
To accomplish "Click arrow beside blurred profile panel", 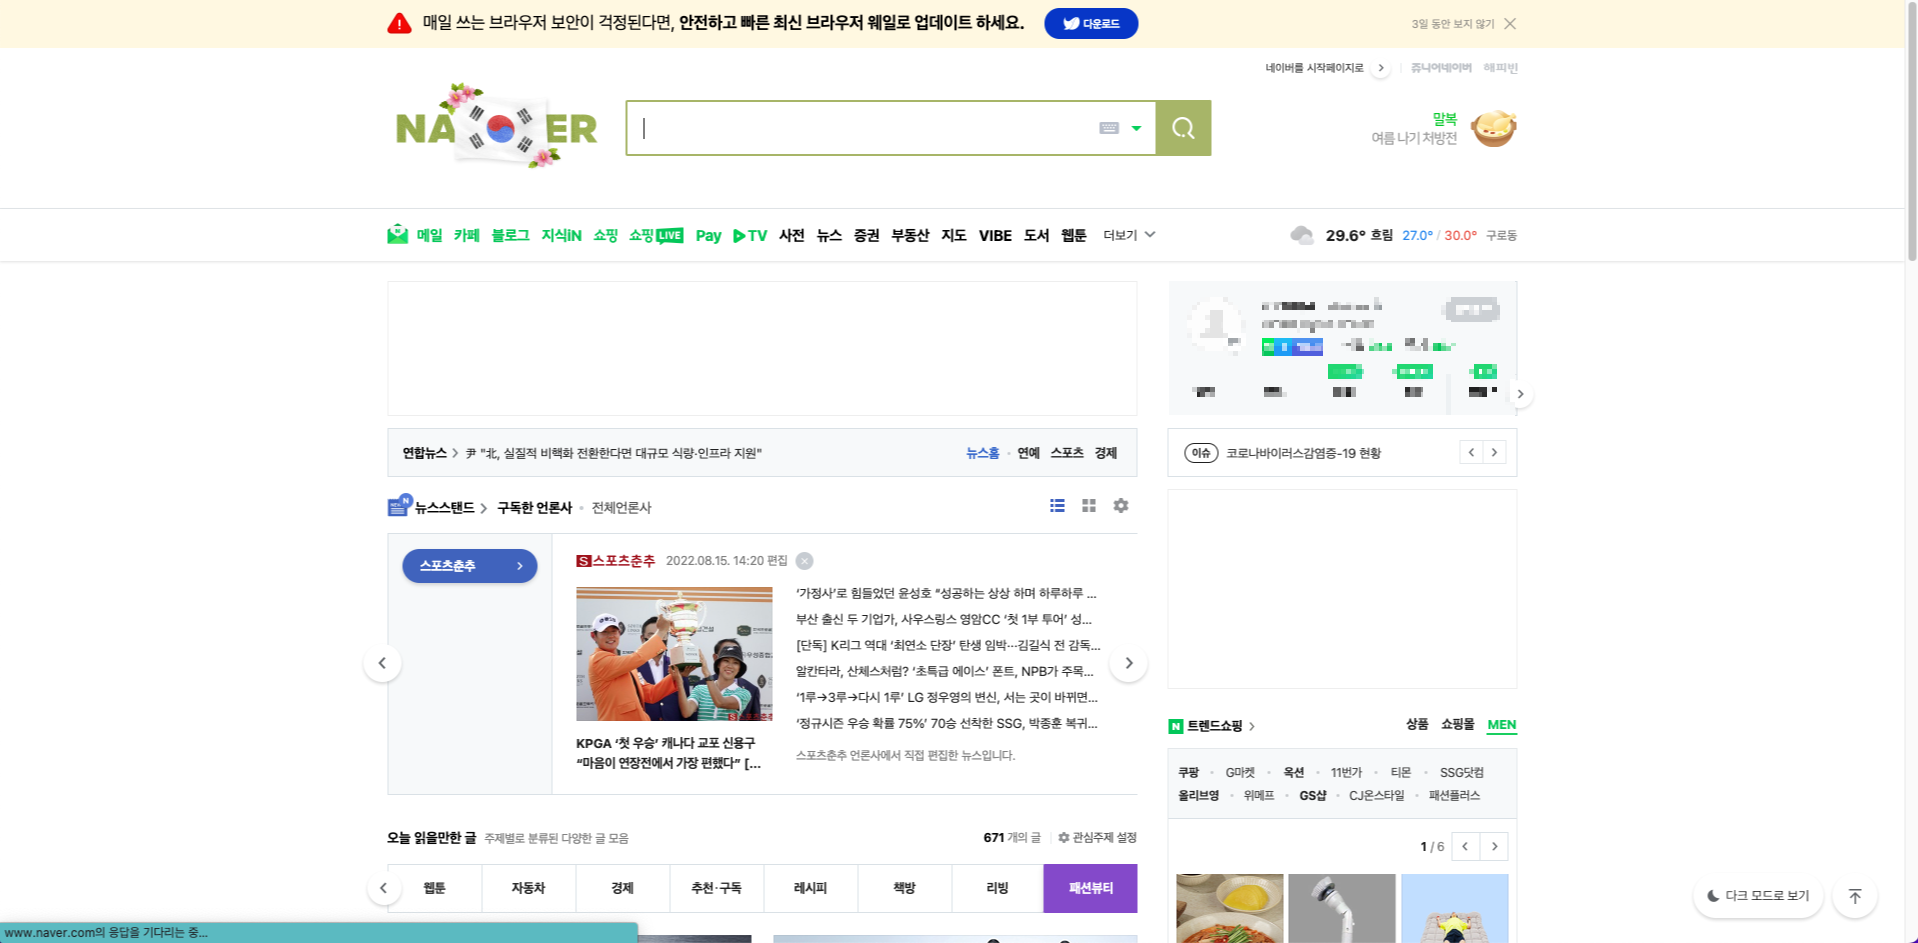I will [x=1520, y=394].
